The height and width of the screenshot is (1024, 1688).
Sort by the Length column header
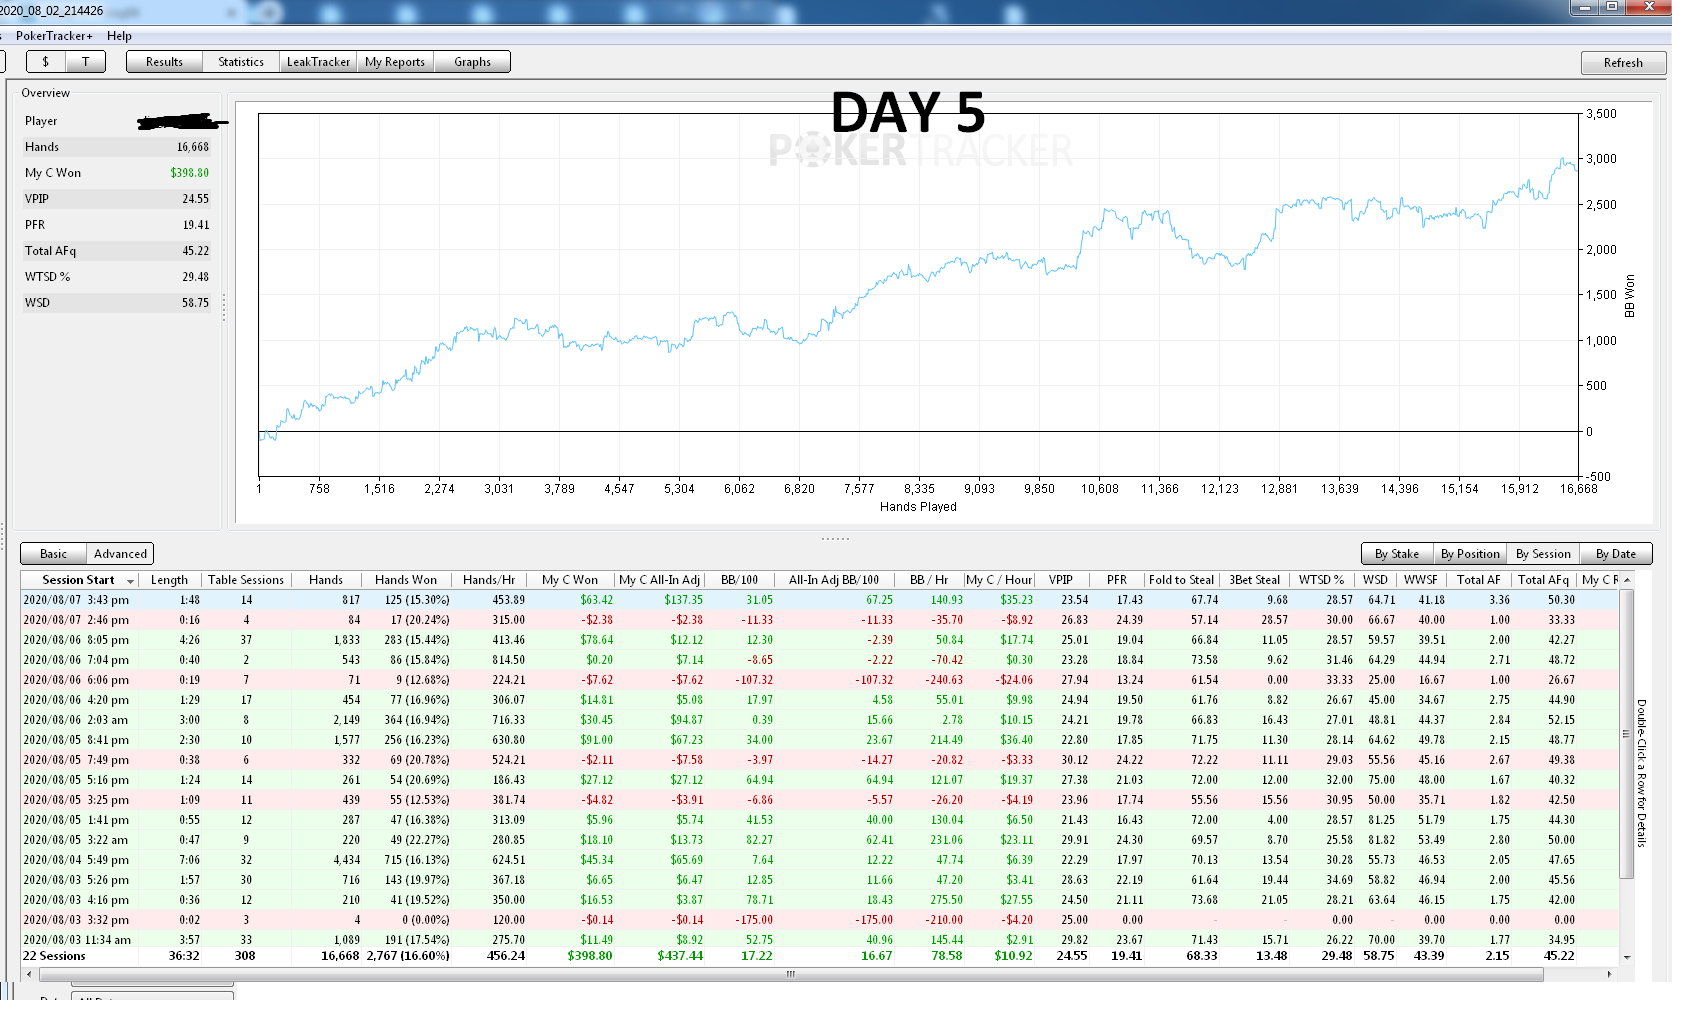pos(169,580)
